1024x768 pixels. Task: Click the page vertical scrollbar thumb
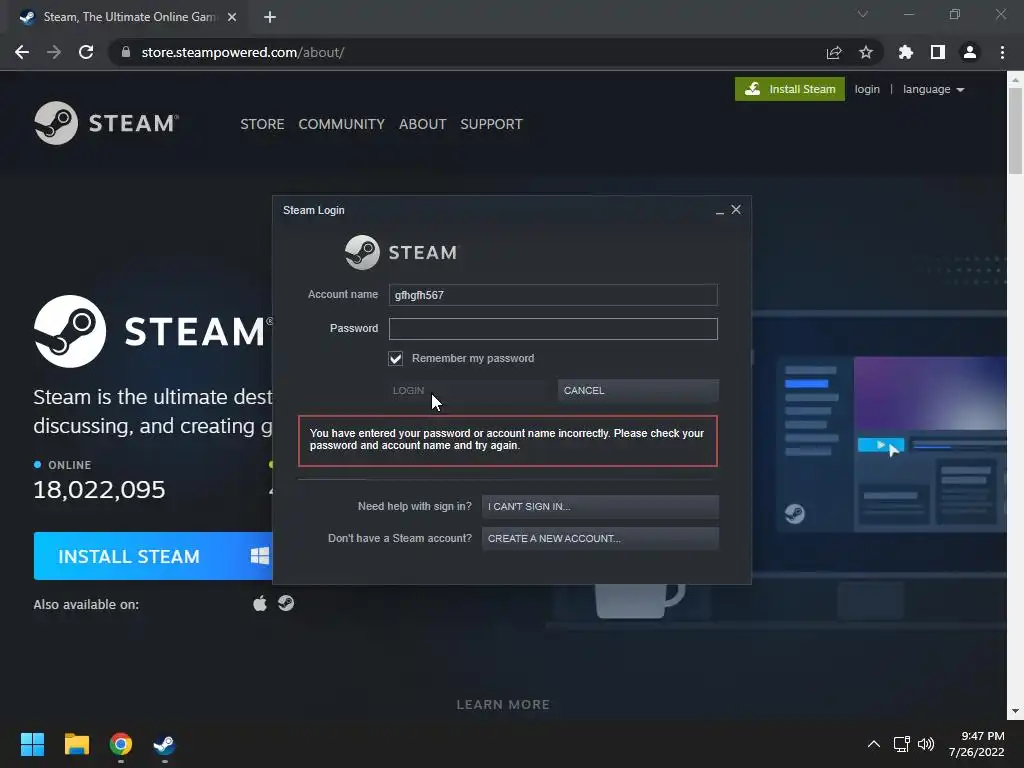[1015, 131]
